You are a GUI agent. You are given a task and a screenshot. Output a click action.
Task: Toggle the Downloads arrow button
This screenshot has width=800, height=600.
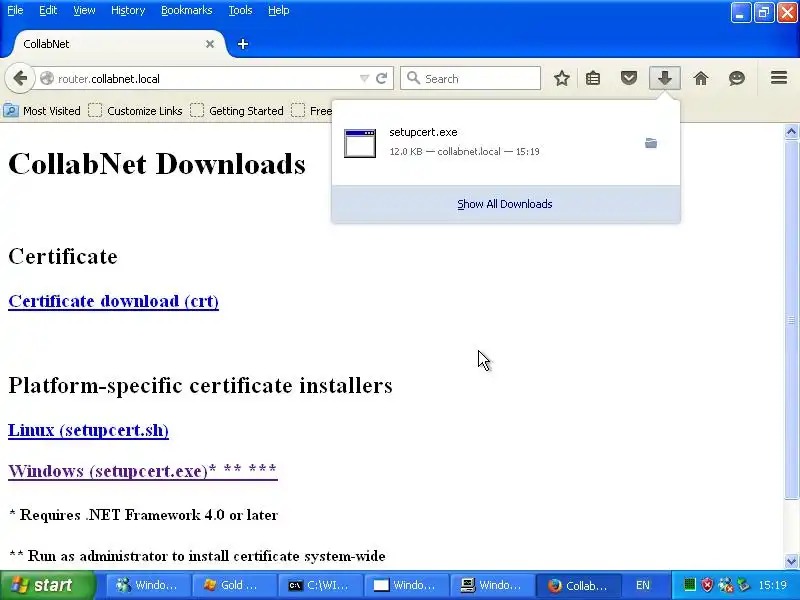coord(664,78)
